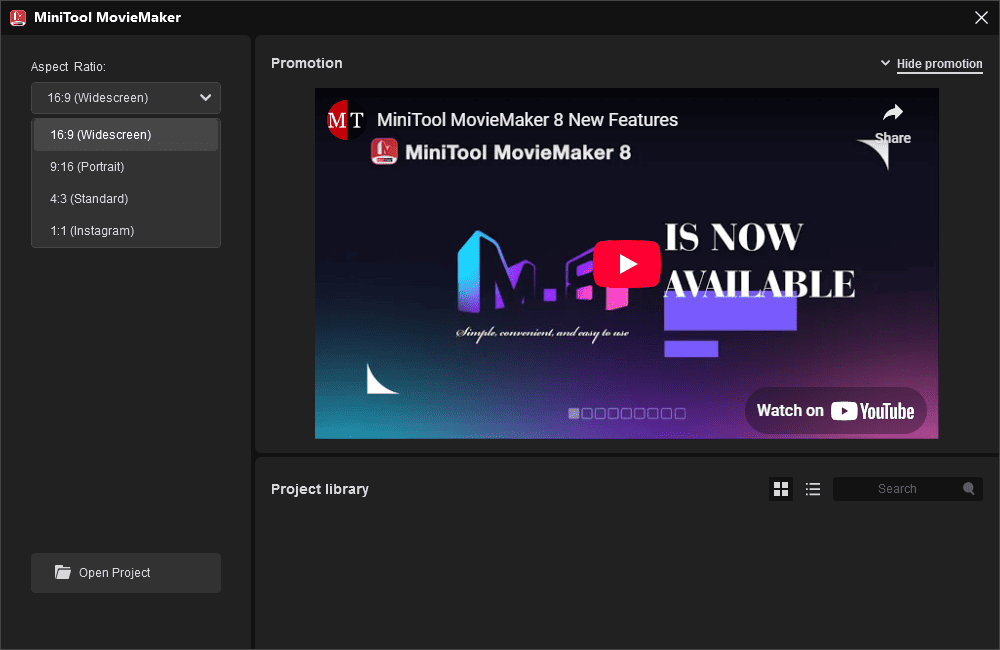The image size is (1000, 650).
Task: Switch Project library to list view
Action: (812, 489)
